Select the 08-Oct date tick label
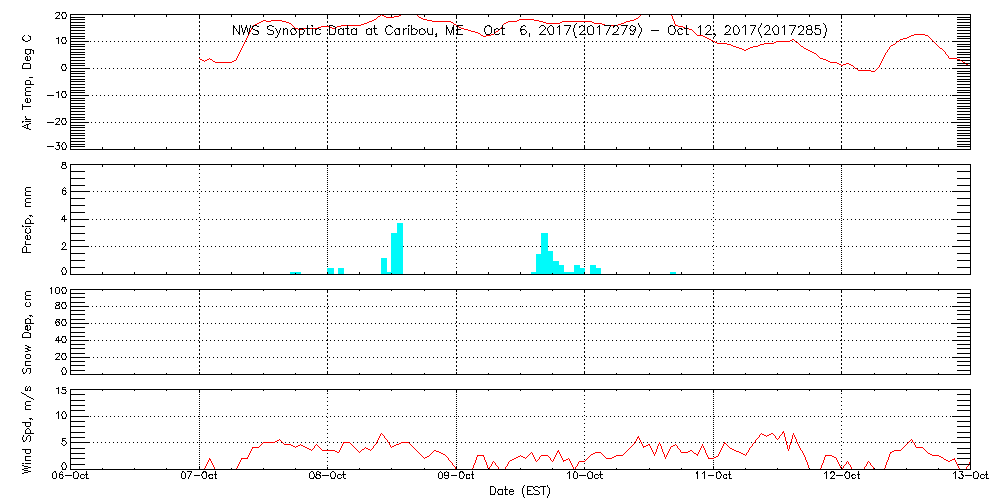The width and height of the screenshot is (1000, 500). point(328,478)
